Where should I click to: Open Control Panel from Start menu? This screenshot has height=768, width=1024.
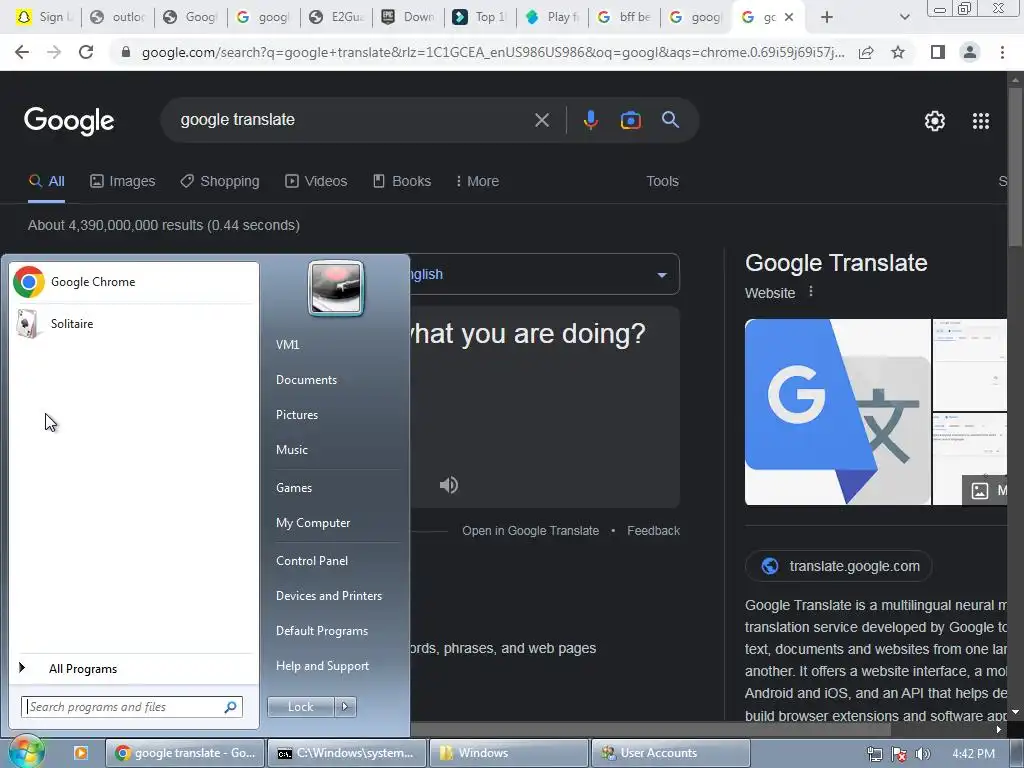click(x=312, y=561)
